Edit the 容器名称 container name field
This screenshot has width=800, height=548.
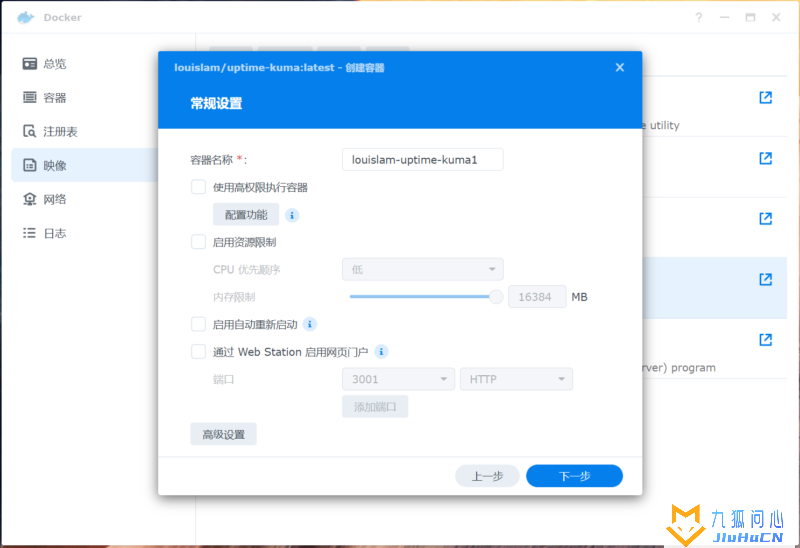[x=422, y=160]
